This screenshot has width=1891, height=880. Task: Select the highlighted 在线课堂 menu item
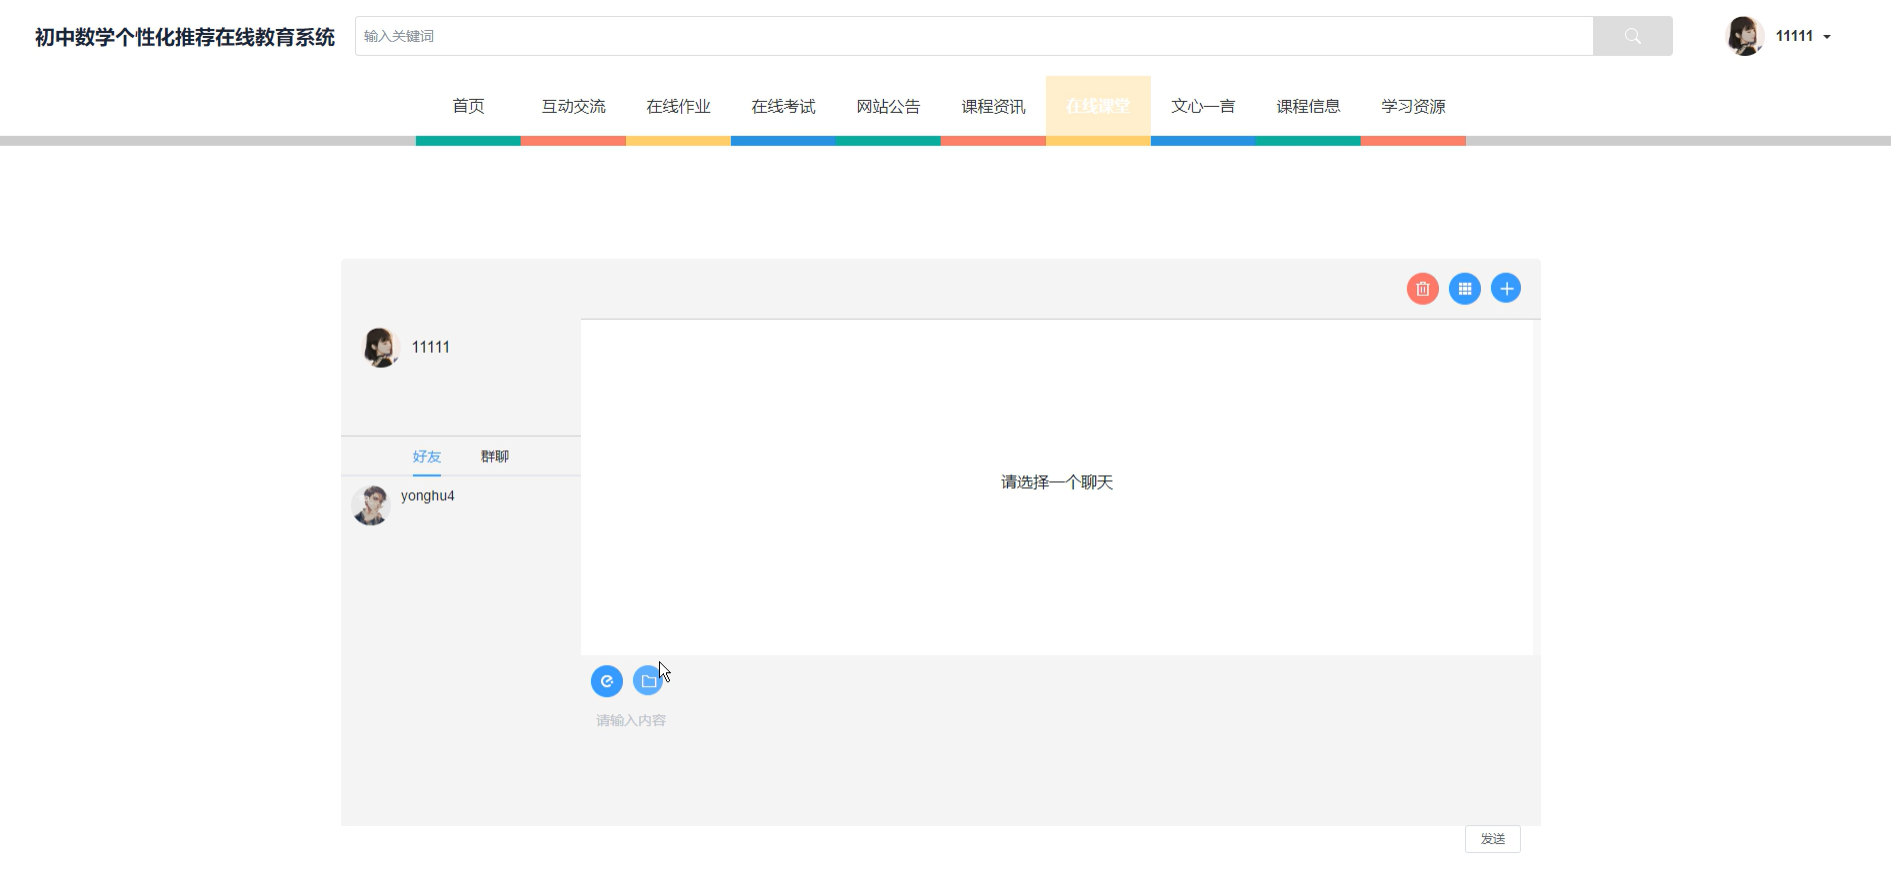pyautogui.click(x=1098, y=106)
